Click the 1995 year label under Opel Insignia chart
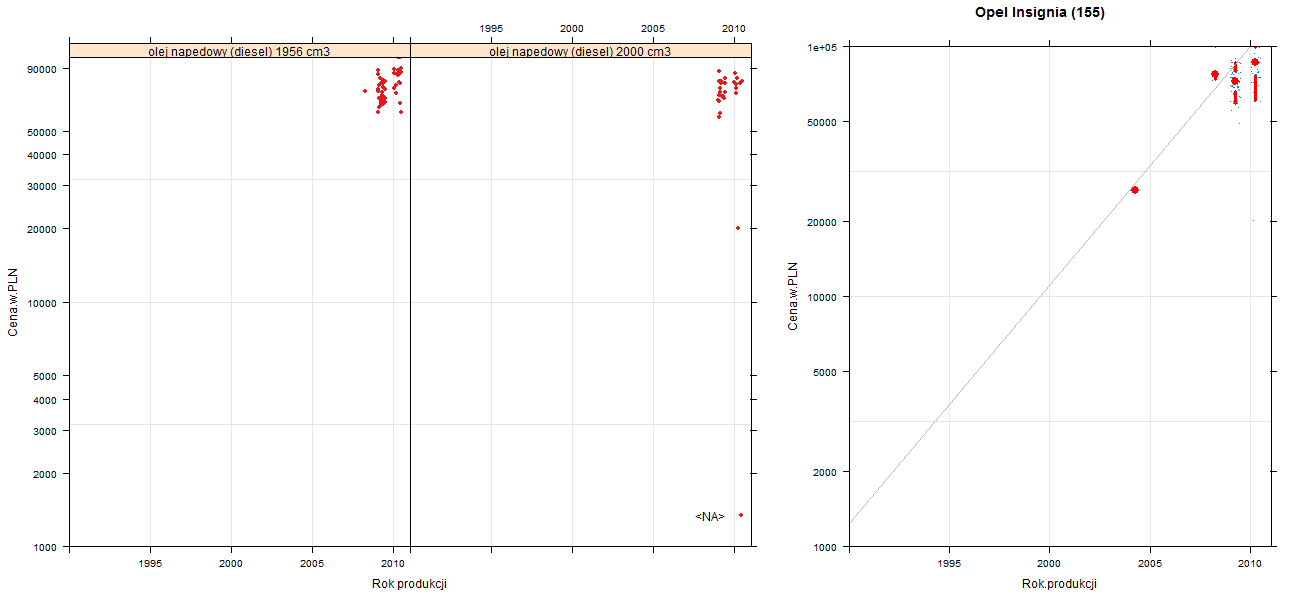Image resolution: width=1300 pixels, height=600 pixels. pyautogui.click(x=949, y=565)
